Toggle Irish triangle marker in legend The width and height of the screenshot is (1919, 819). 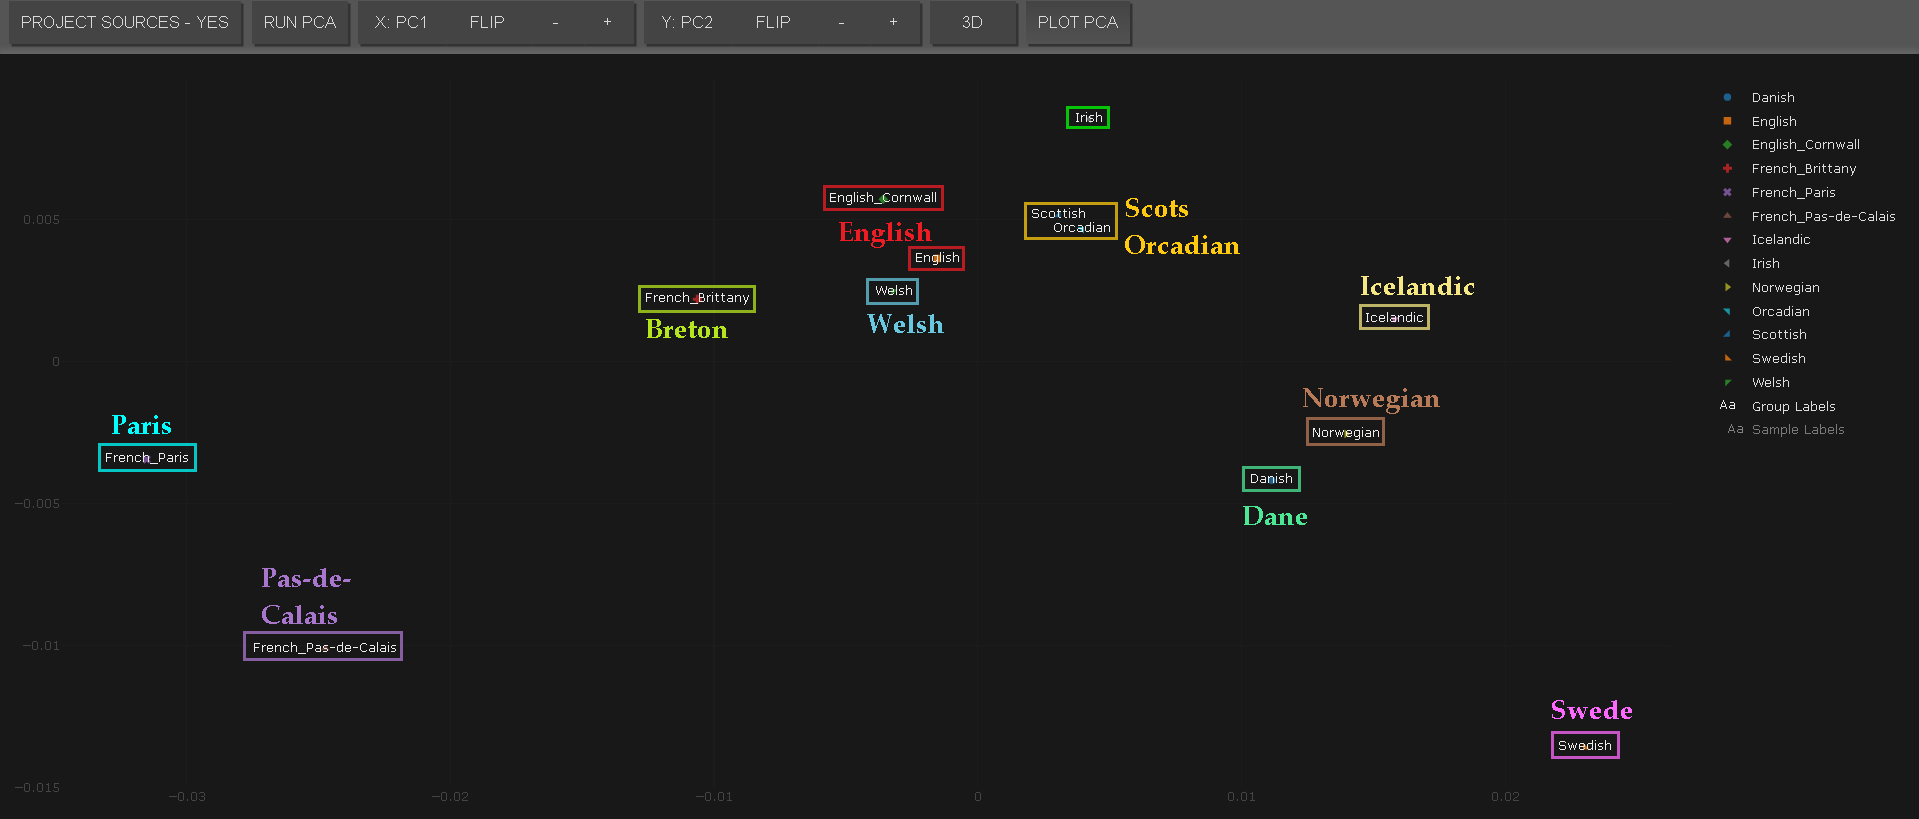1727,264
